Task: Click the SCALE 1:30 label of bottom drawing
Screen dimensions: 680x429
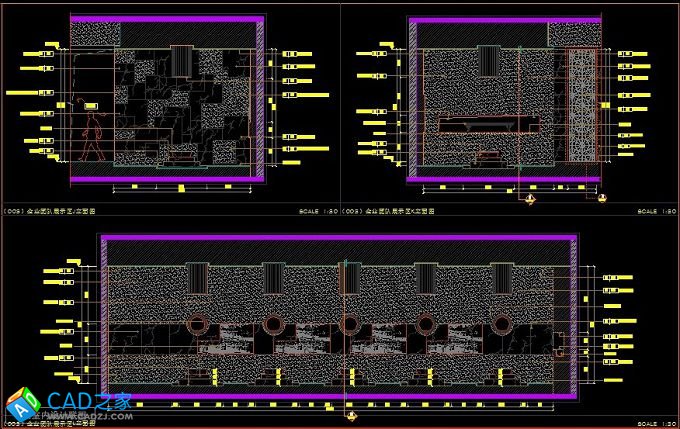Action: (655, 423)
